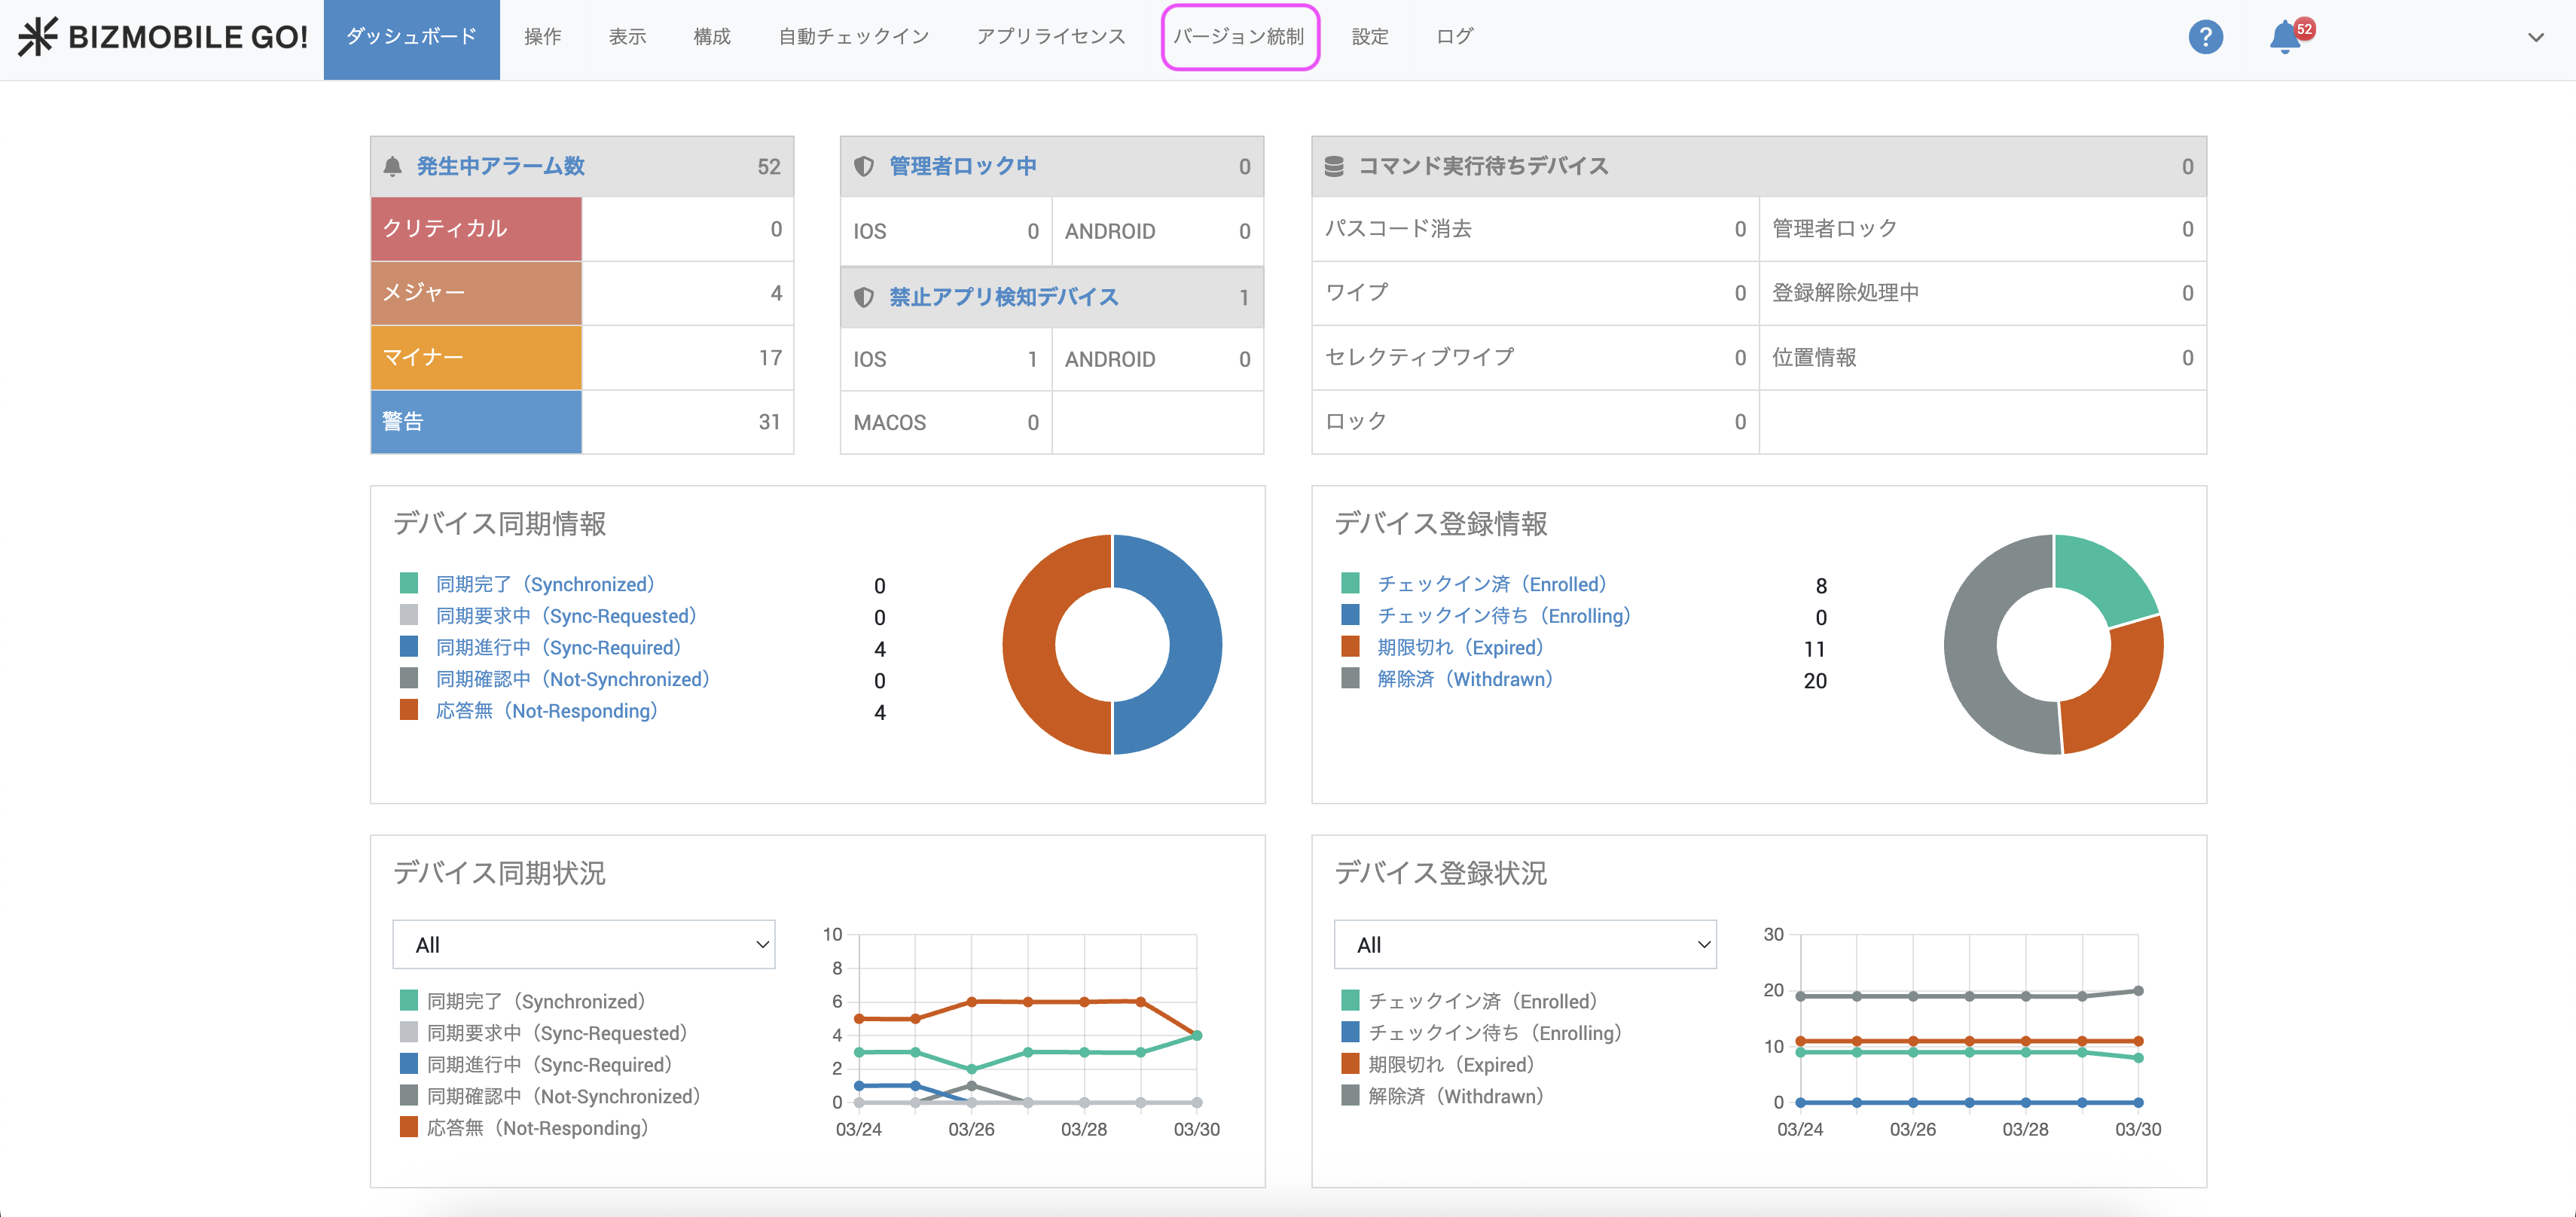
Task: Follow the チェックイン済 (Enrolled) link
Action: click(x=1492, y=584)
